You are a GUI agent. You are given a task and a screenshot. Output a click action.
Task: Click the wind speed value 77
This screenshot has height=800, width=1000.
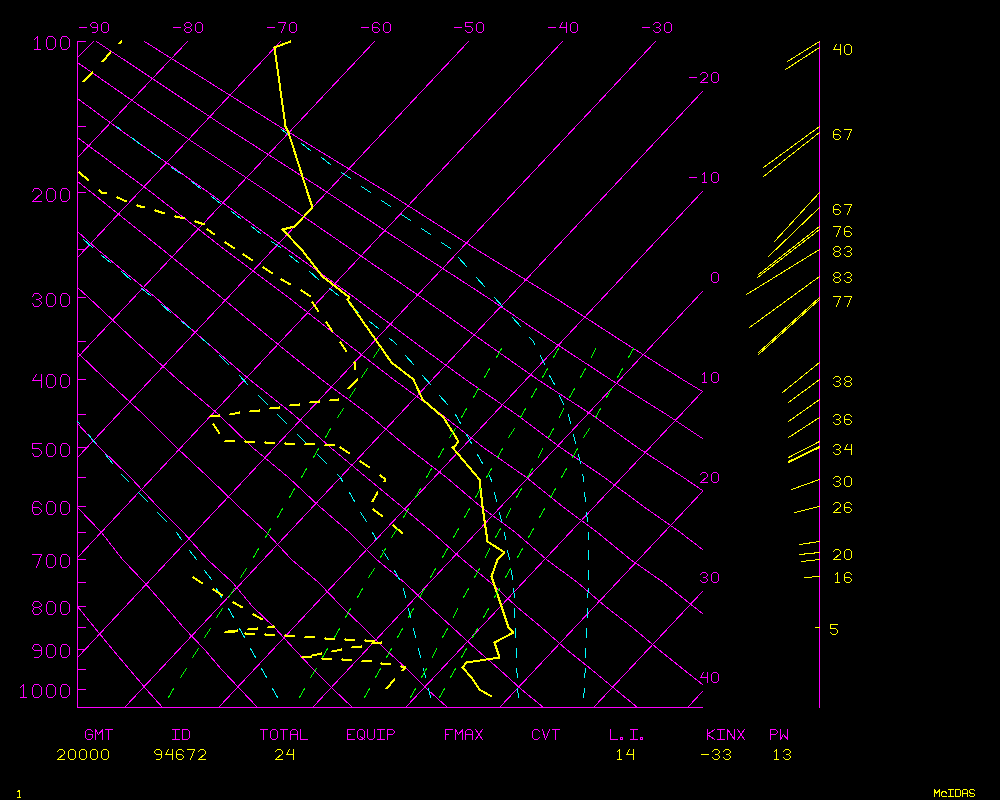tap(842, 301)
